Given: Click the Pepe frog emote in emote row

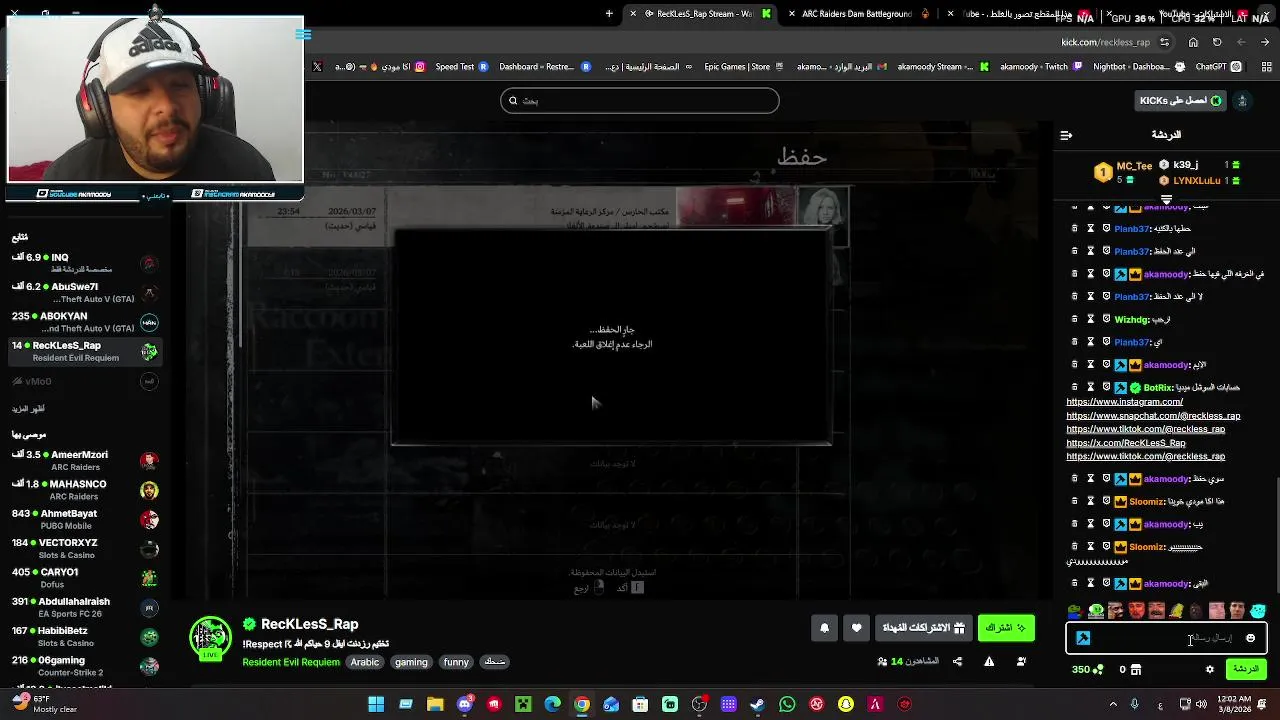Looking at the screenshot, I should pyautogui.click(x=1075, y=611).
